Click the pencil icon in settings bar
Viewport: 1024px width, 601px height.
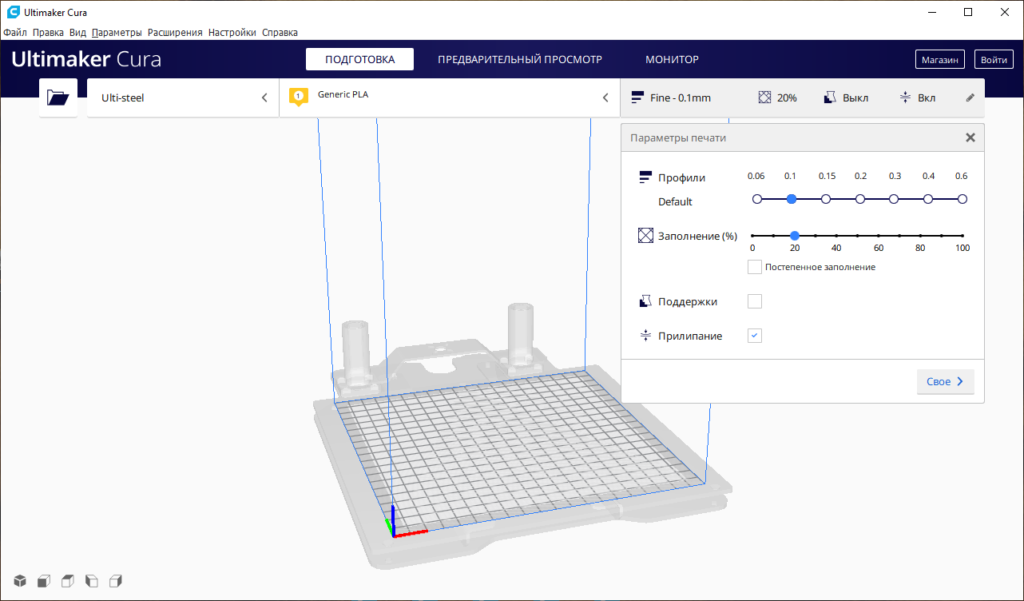969,98
